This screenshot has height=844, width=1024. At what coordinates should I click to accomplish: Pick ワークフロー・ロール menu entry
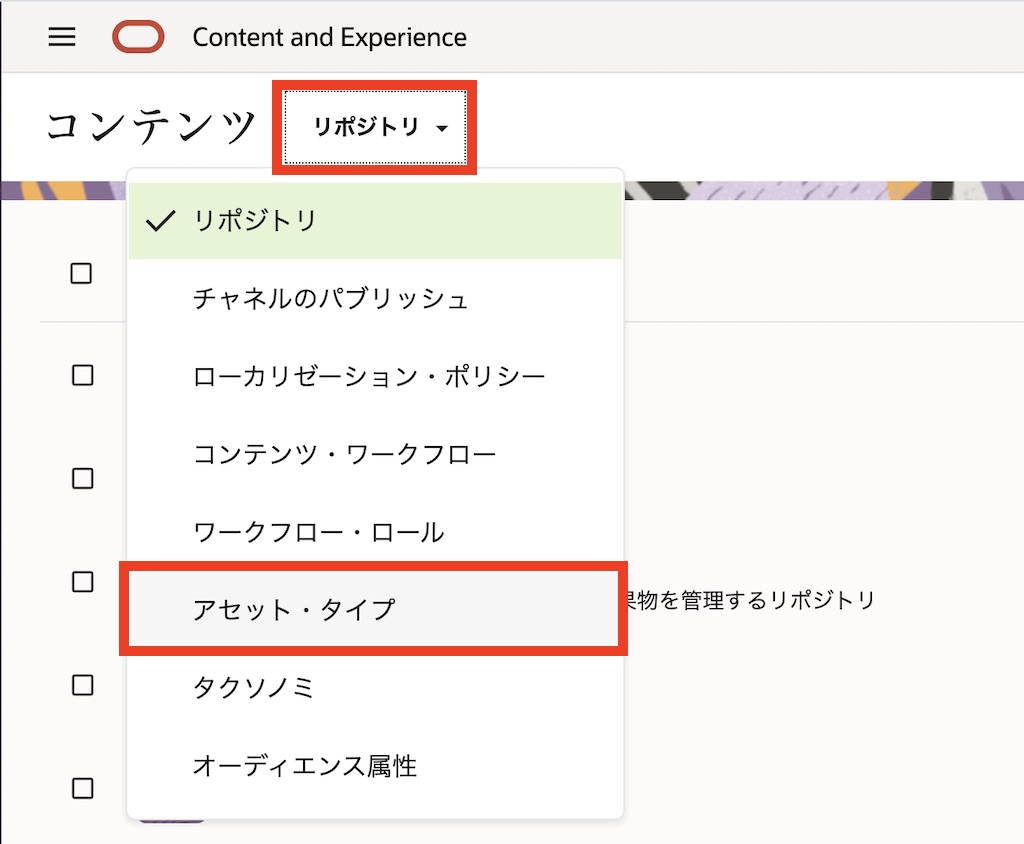(318, 532)
